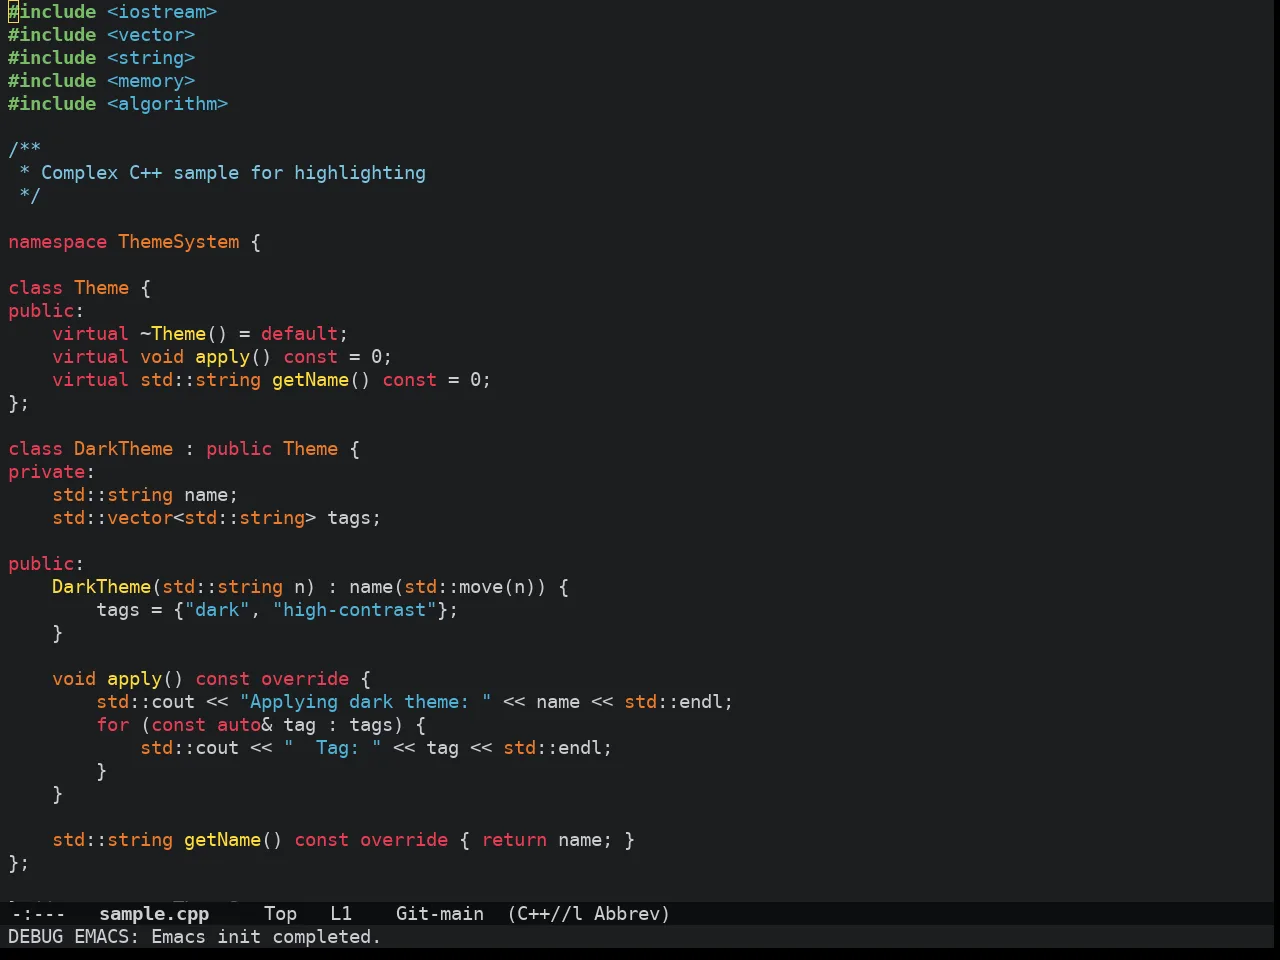Screen dimensions: 1280x960
Task: Click 'return' keyword in getName()
Action: point(515,840)
